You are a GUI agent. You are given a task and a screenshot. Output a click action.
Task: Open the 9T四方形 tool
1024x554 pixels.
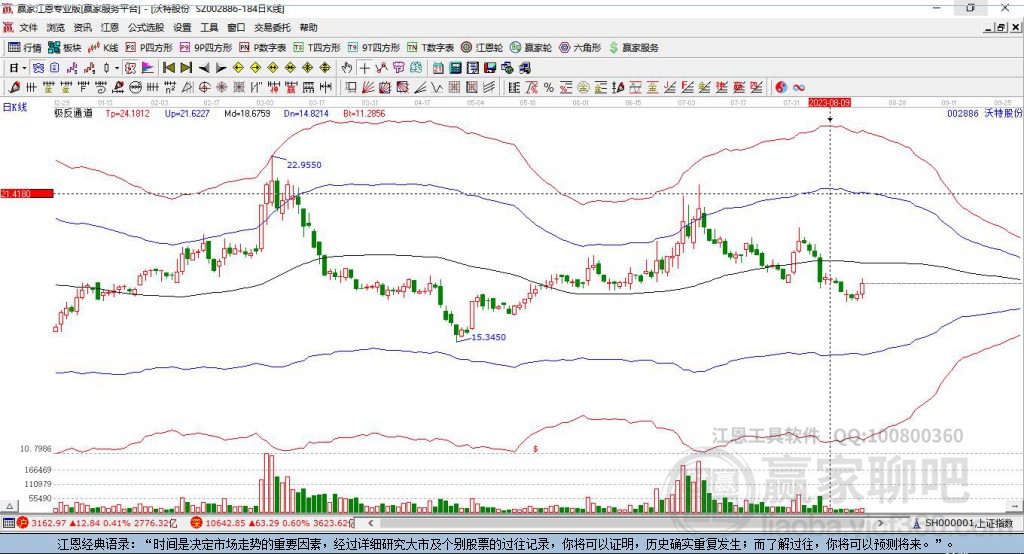click(x=374, y=48)
